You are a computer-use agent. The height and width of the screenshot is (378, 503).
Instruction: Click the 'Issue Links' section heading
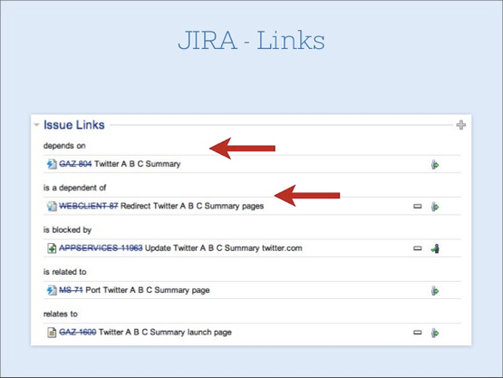74,125
